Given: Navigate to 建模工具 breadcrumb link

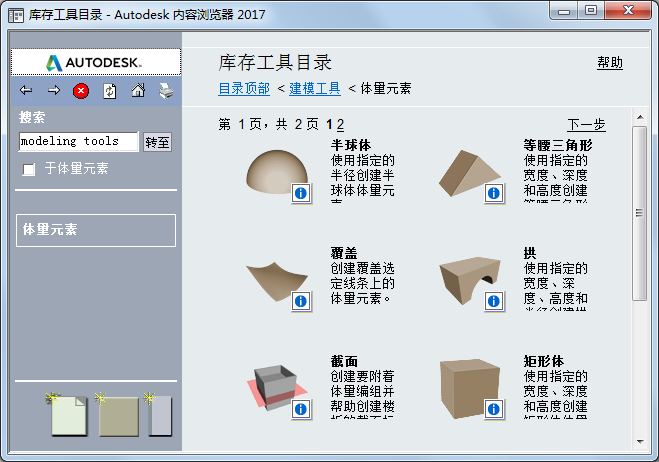Looking at the screenshot, I should click(x=314, y=88).
